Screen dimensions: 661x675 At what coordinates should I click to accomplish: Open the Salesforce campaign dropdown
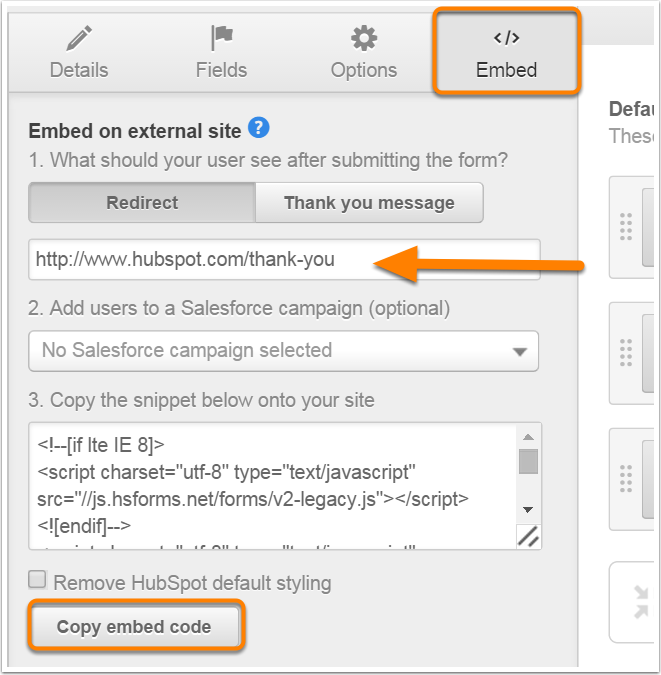(x=283, y=351)
